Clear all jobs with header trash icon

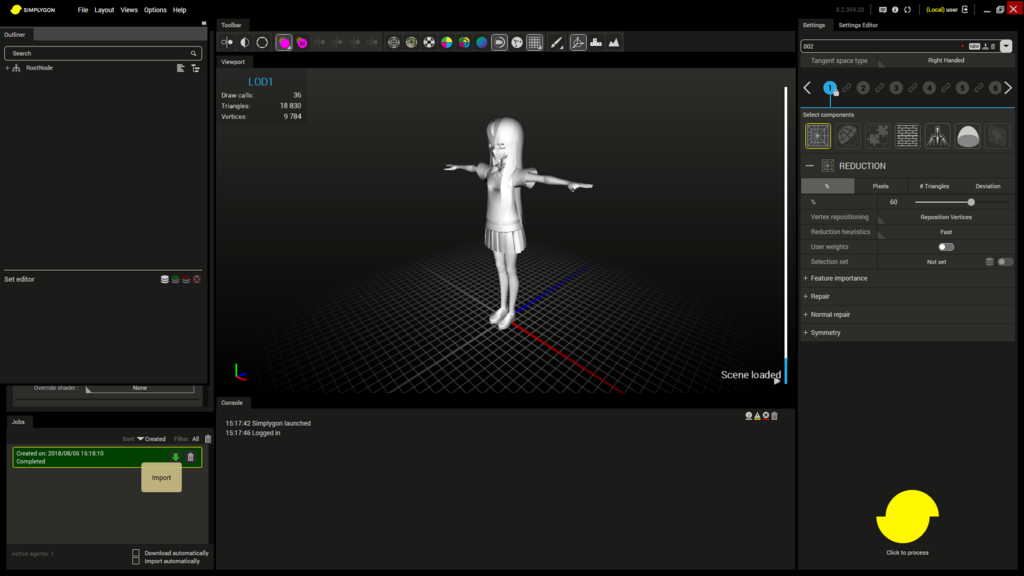tap(208, 439)
